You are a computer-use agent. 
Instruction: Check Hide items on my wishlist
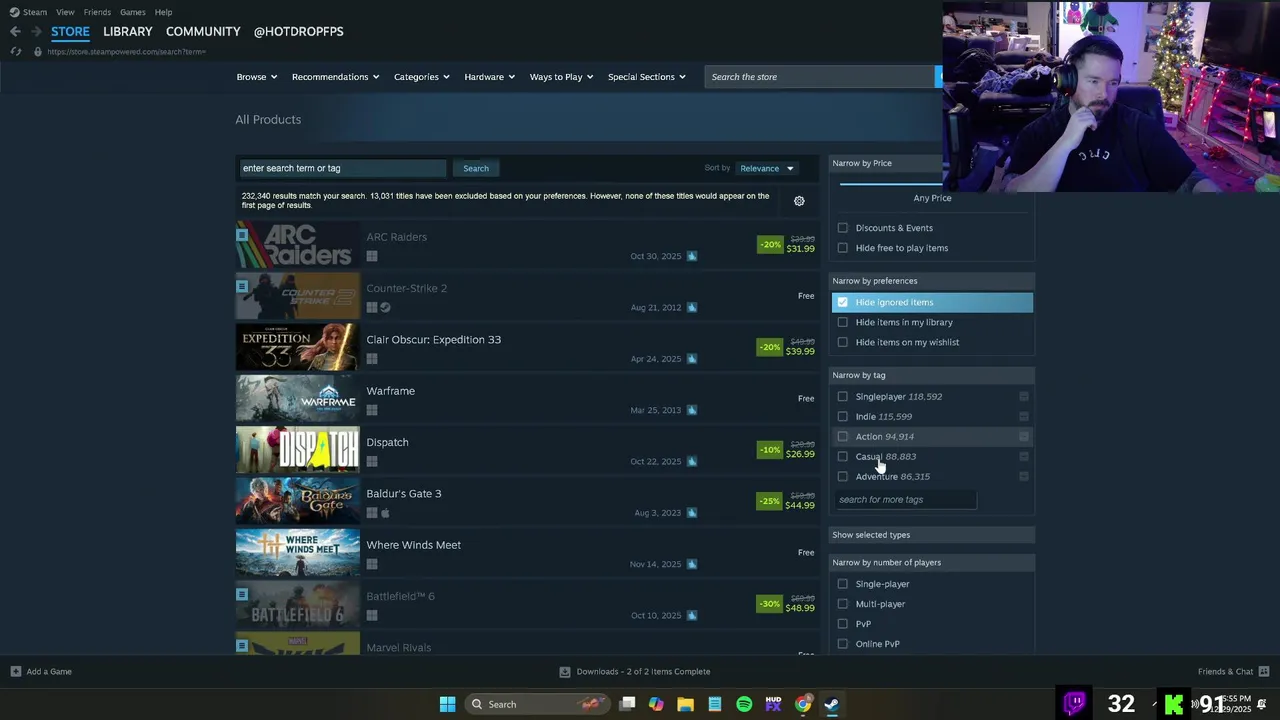click(842, 342)
